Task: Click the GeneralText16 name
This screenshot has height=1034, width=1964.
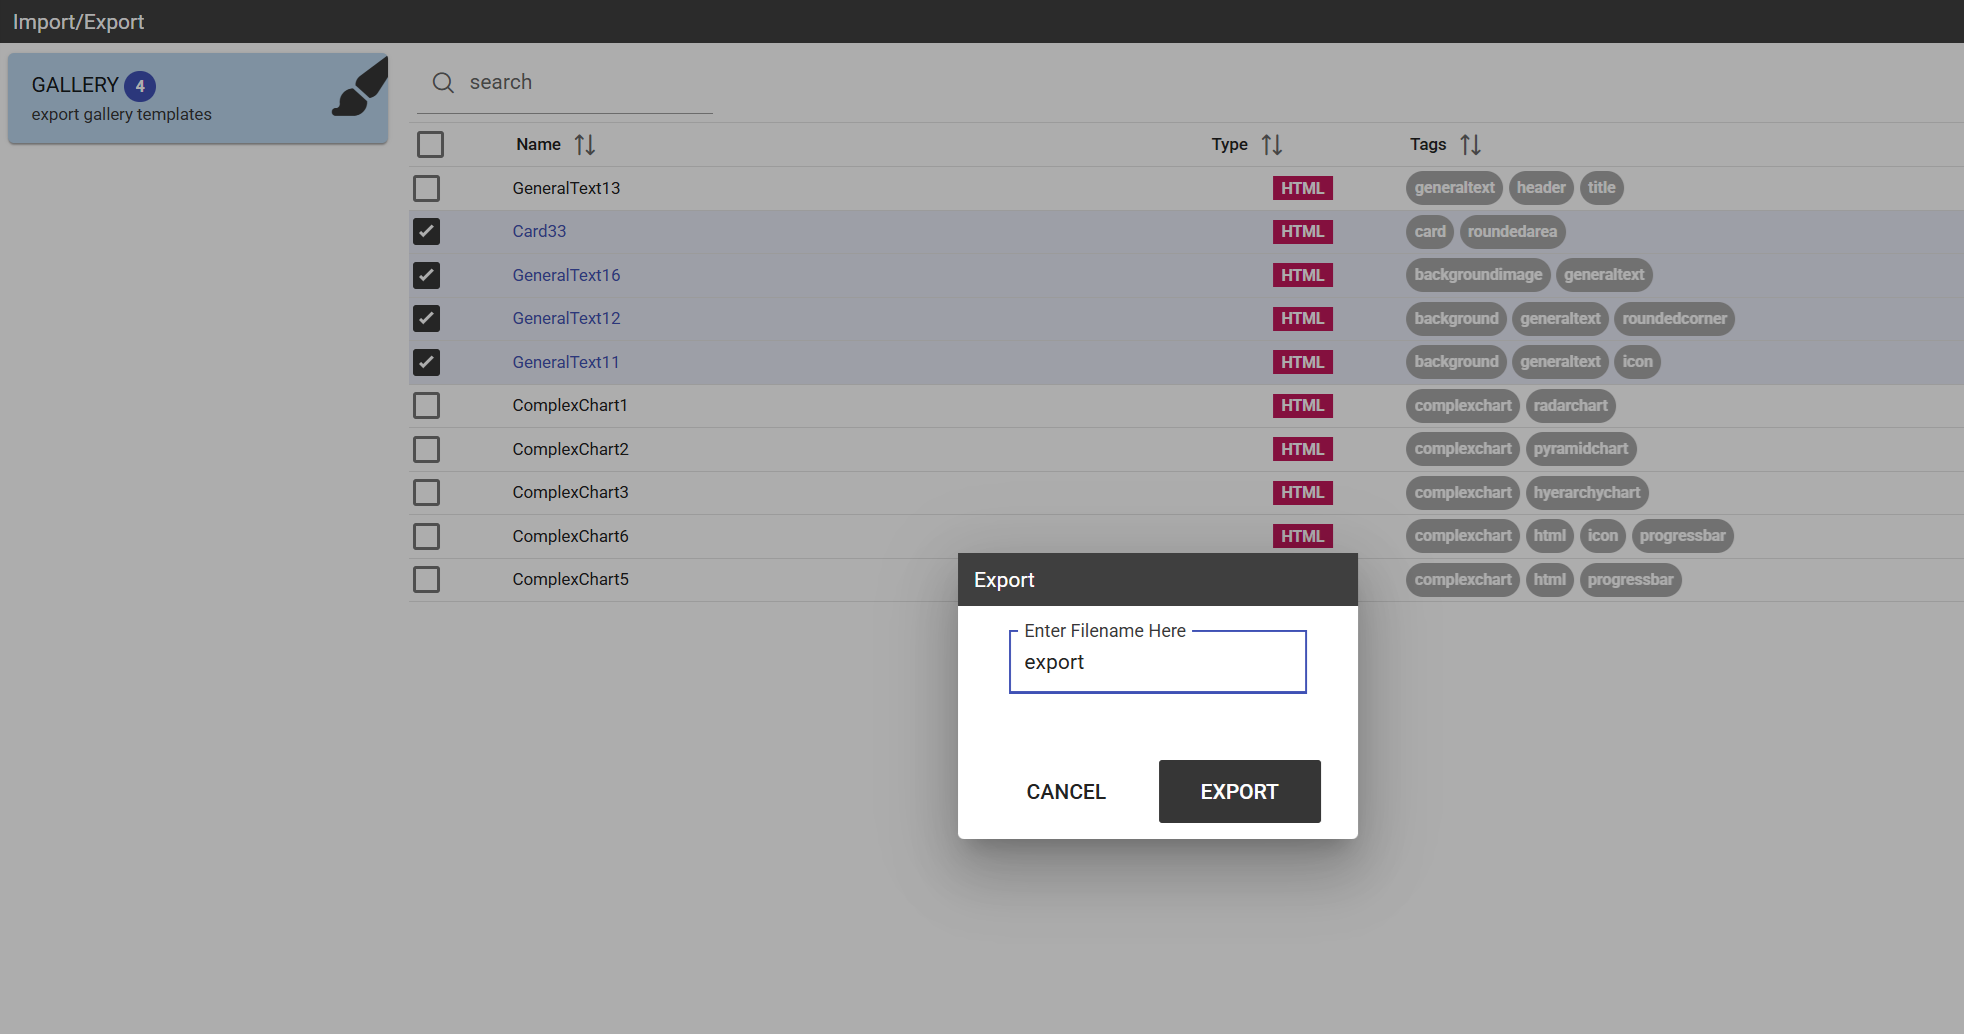Action: [x=566, y=275]
